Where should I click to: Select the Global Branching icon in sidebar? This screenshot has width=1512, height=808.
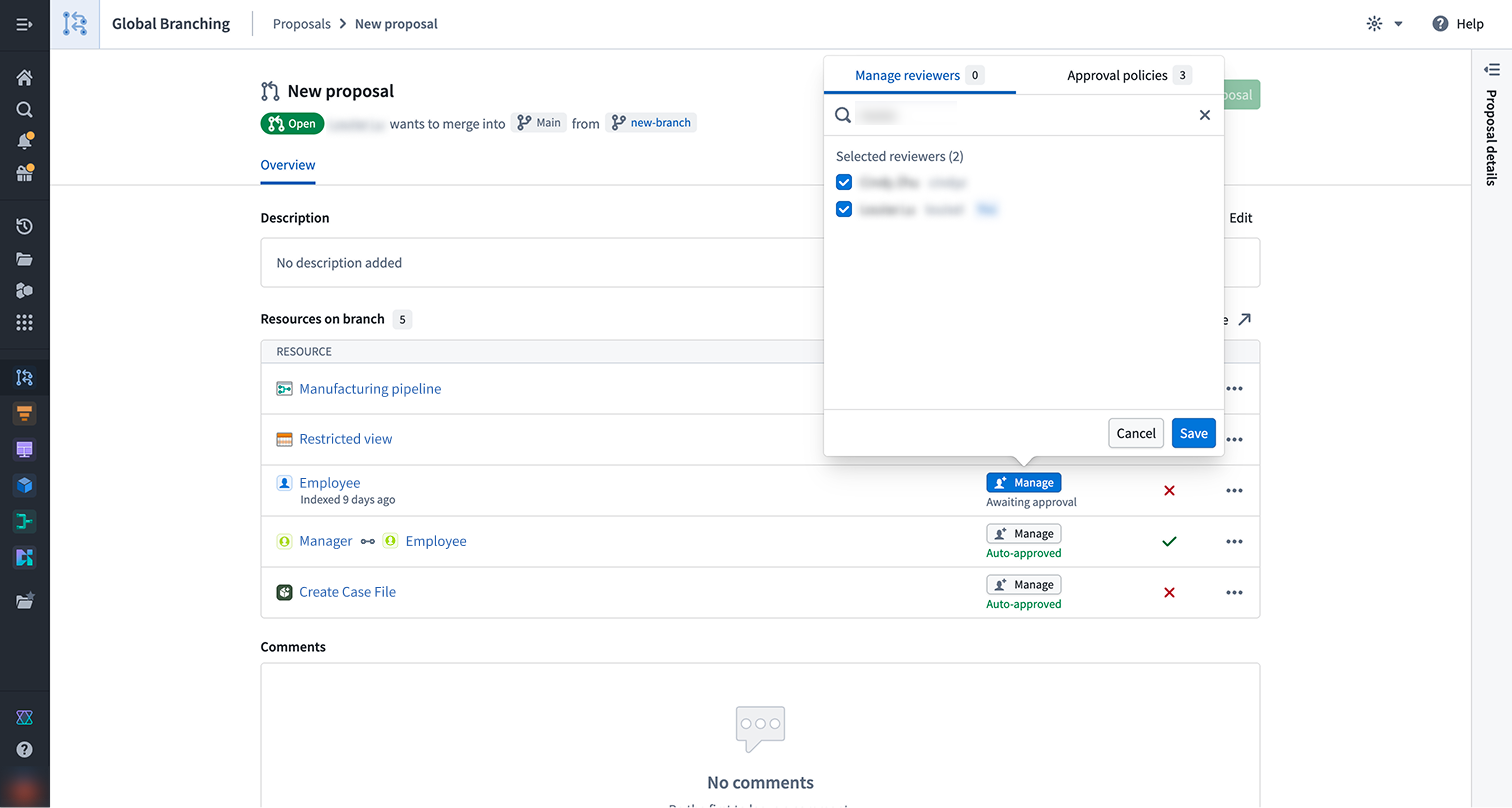(x=24, y=378)
